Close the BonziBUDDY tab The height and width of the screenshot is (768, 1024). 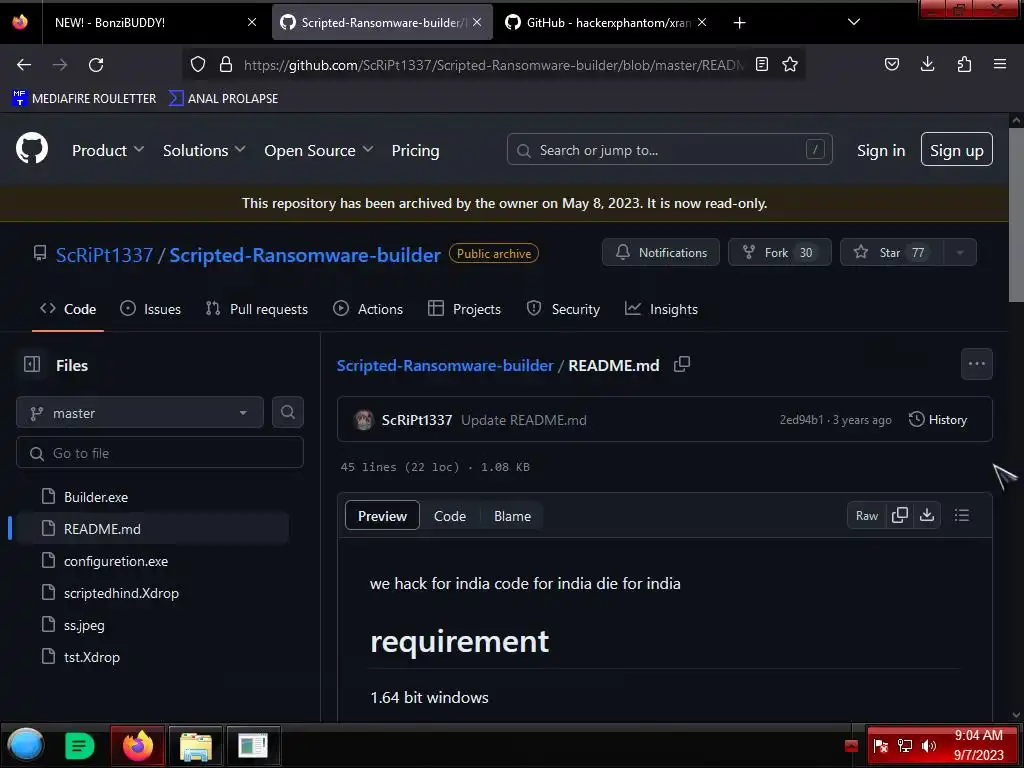[x=252, y=22]
